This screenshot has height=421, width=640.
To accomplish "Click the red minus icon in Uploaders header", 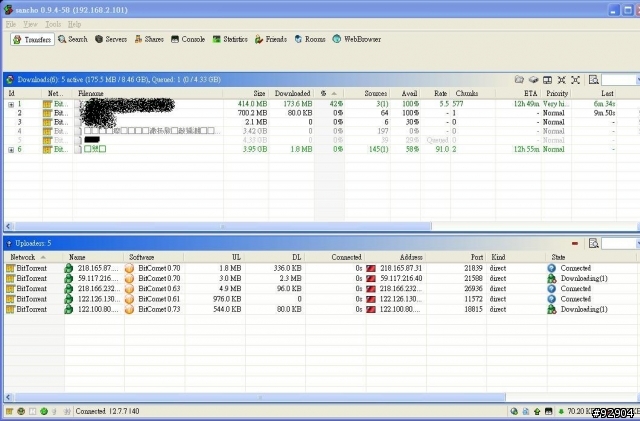I will pos(575,243).
